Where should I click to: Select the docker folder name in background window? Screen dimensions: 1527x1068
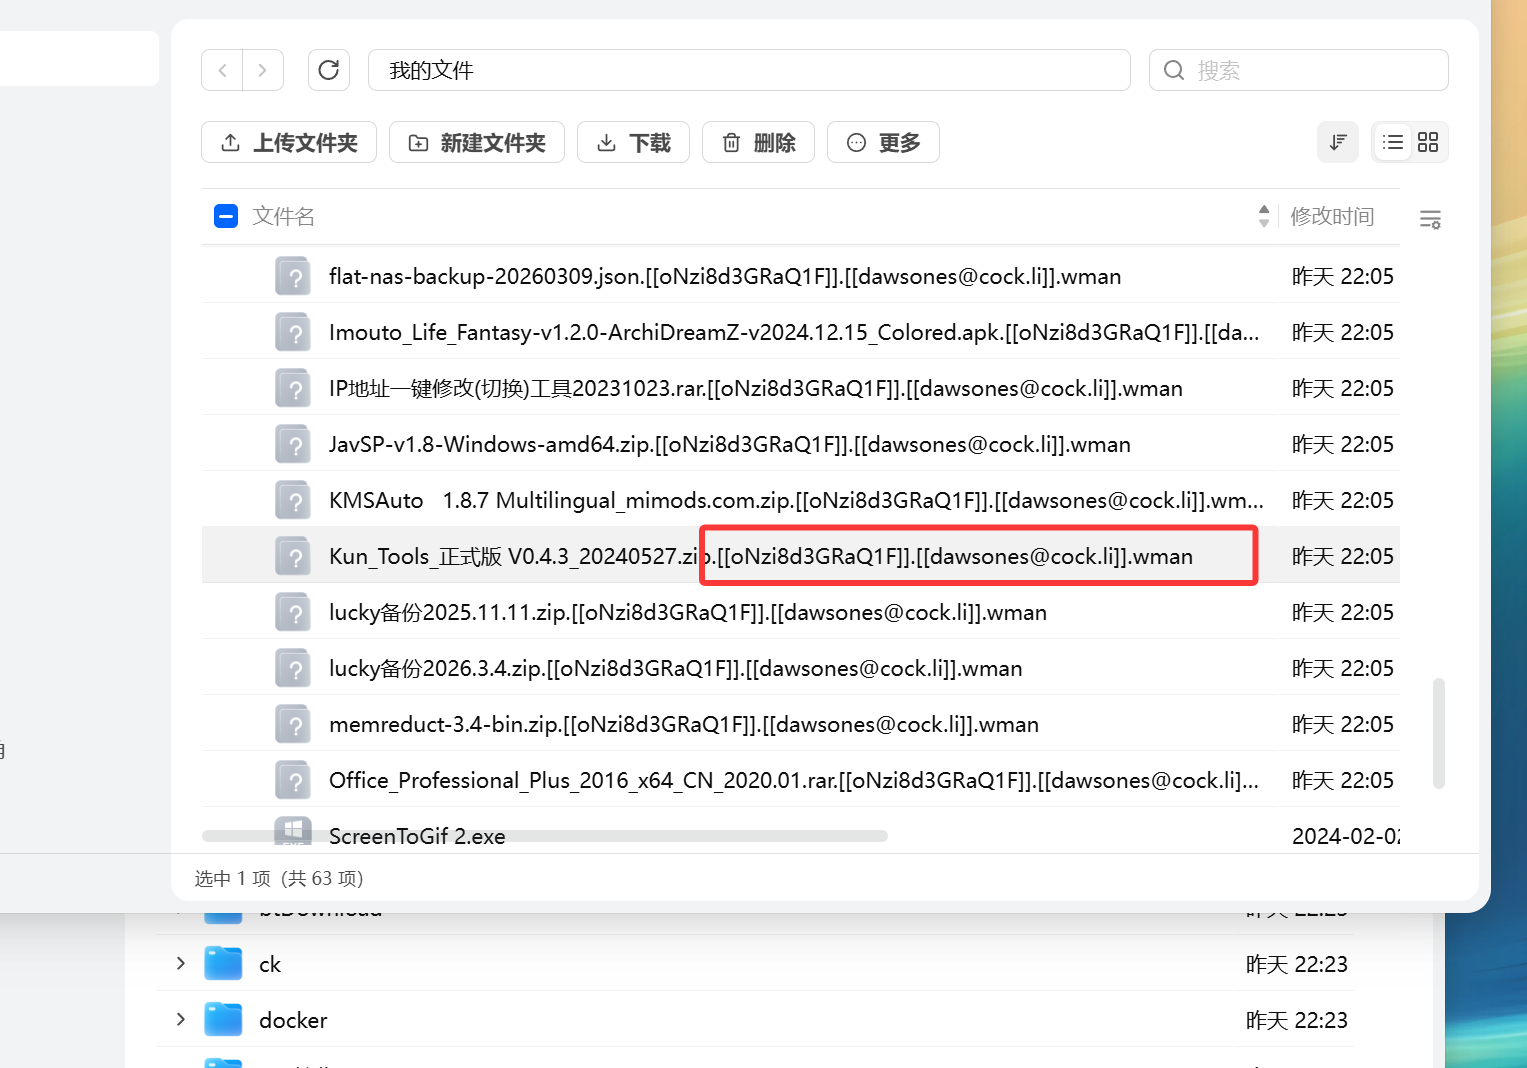293,1020
